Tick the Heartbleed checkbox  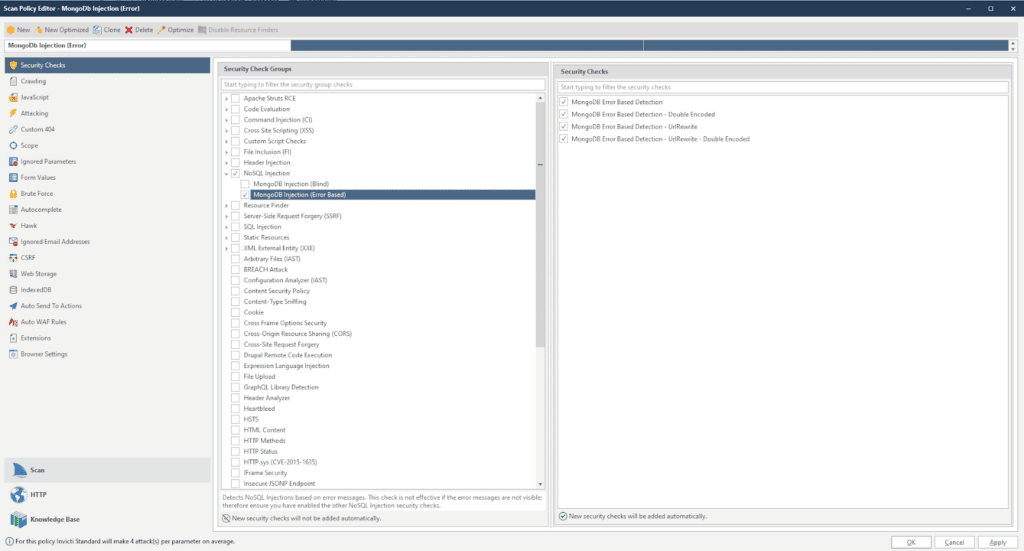point(235,409)
